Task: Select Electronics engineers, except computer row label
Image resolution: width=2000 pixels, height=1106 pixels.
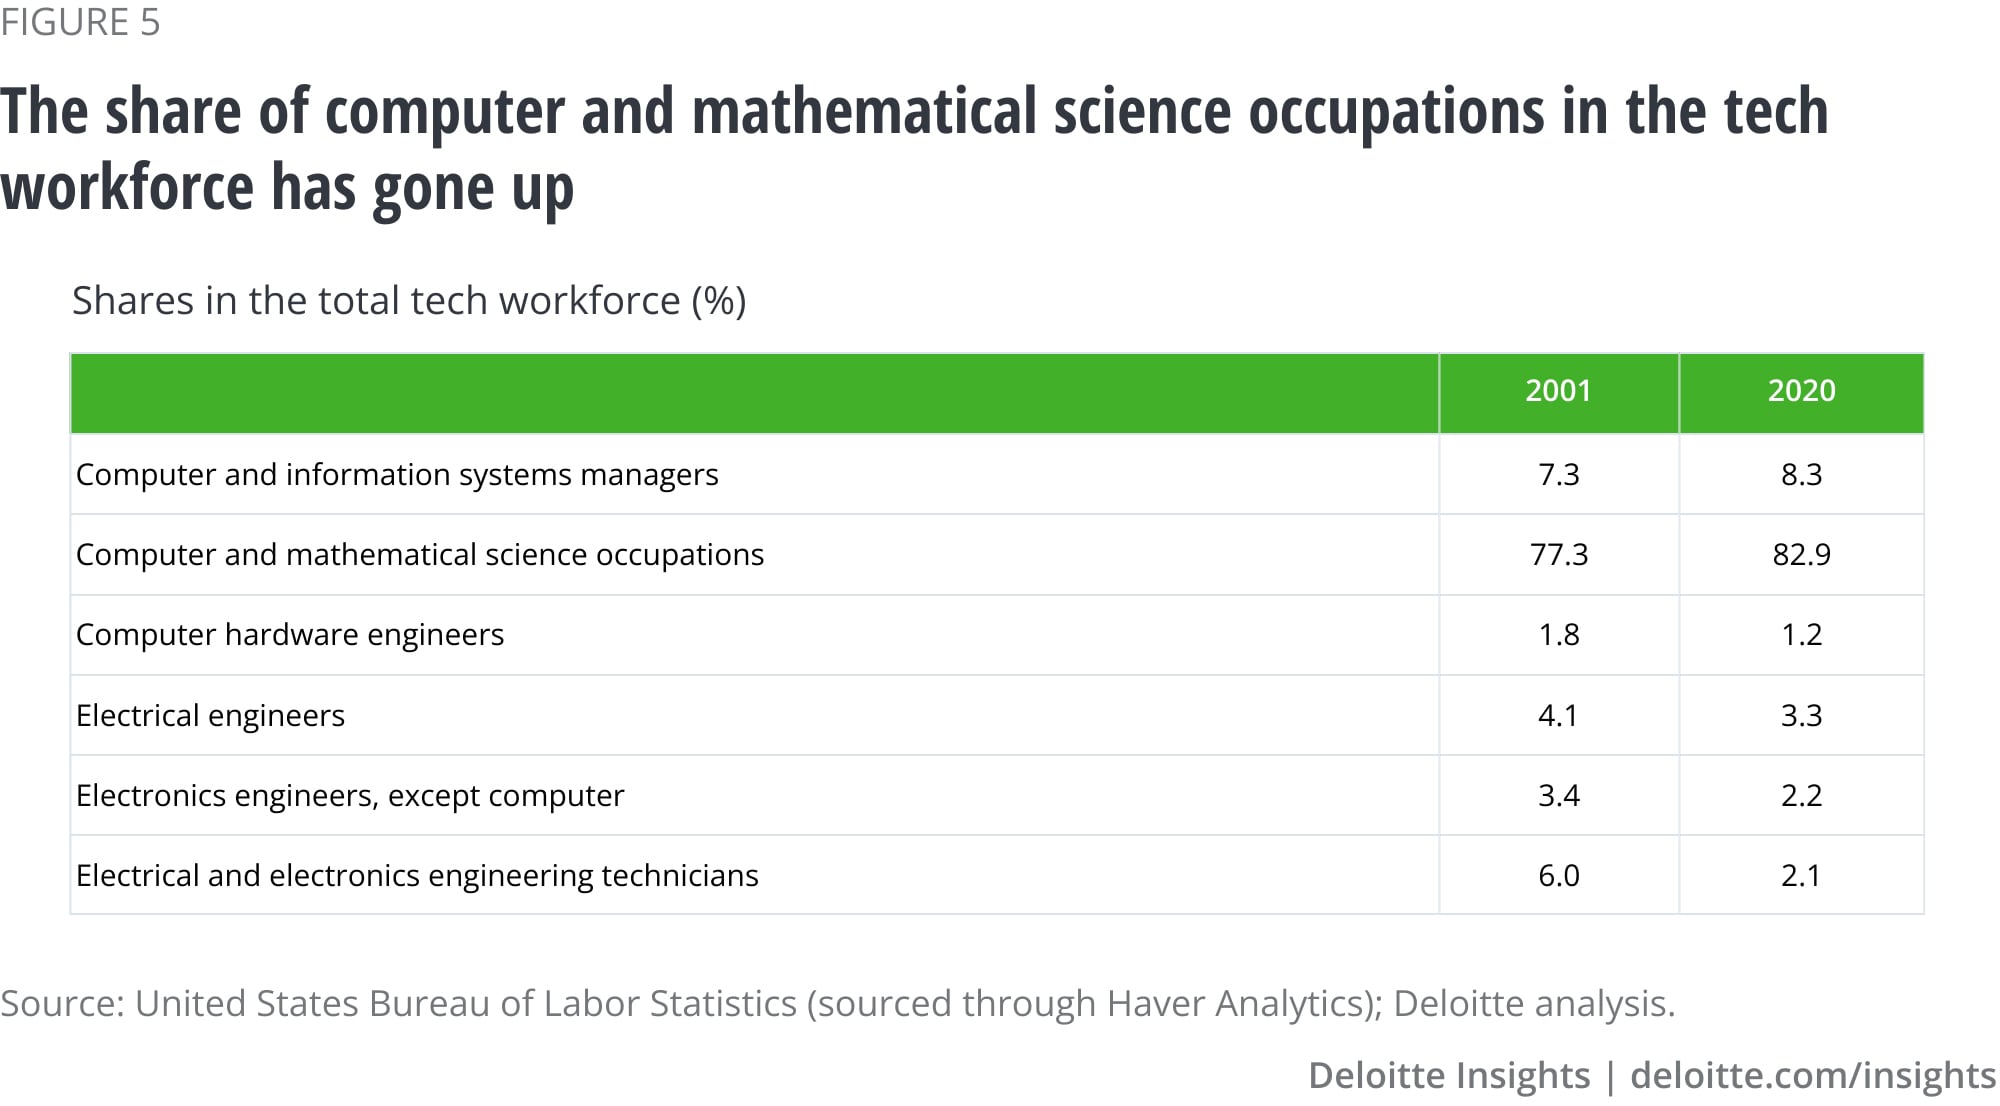Action: click(x=350, y=795)
